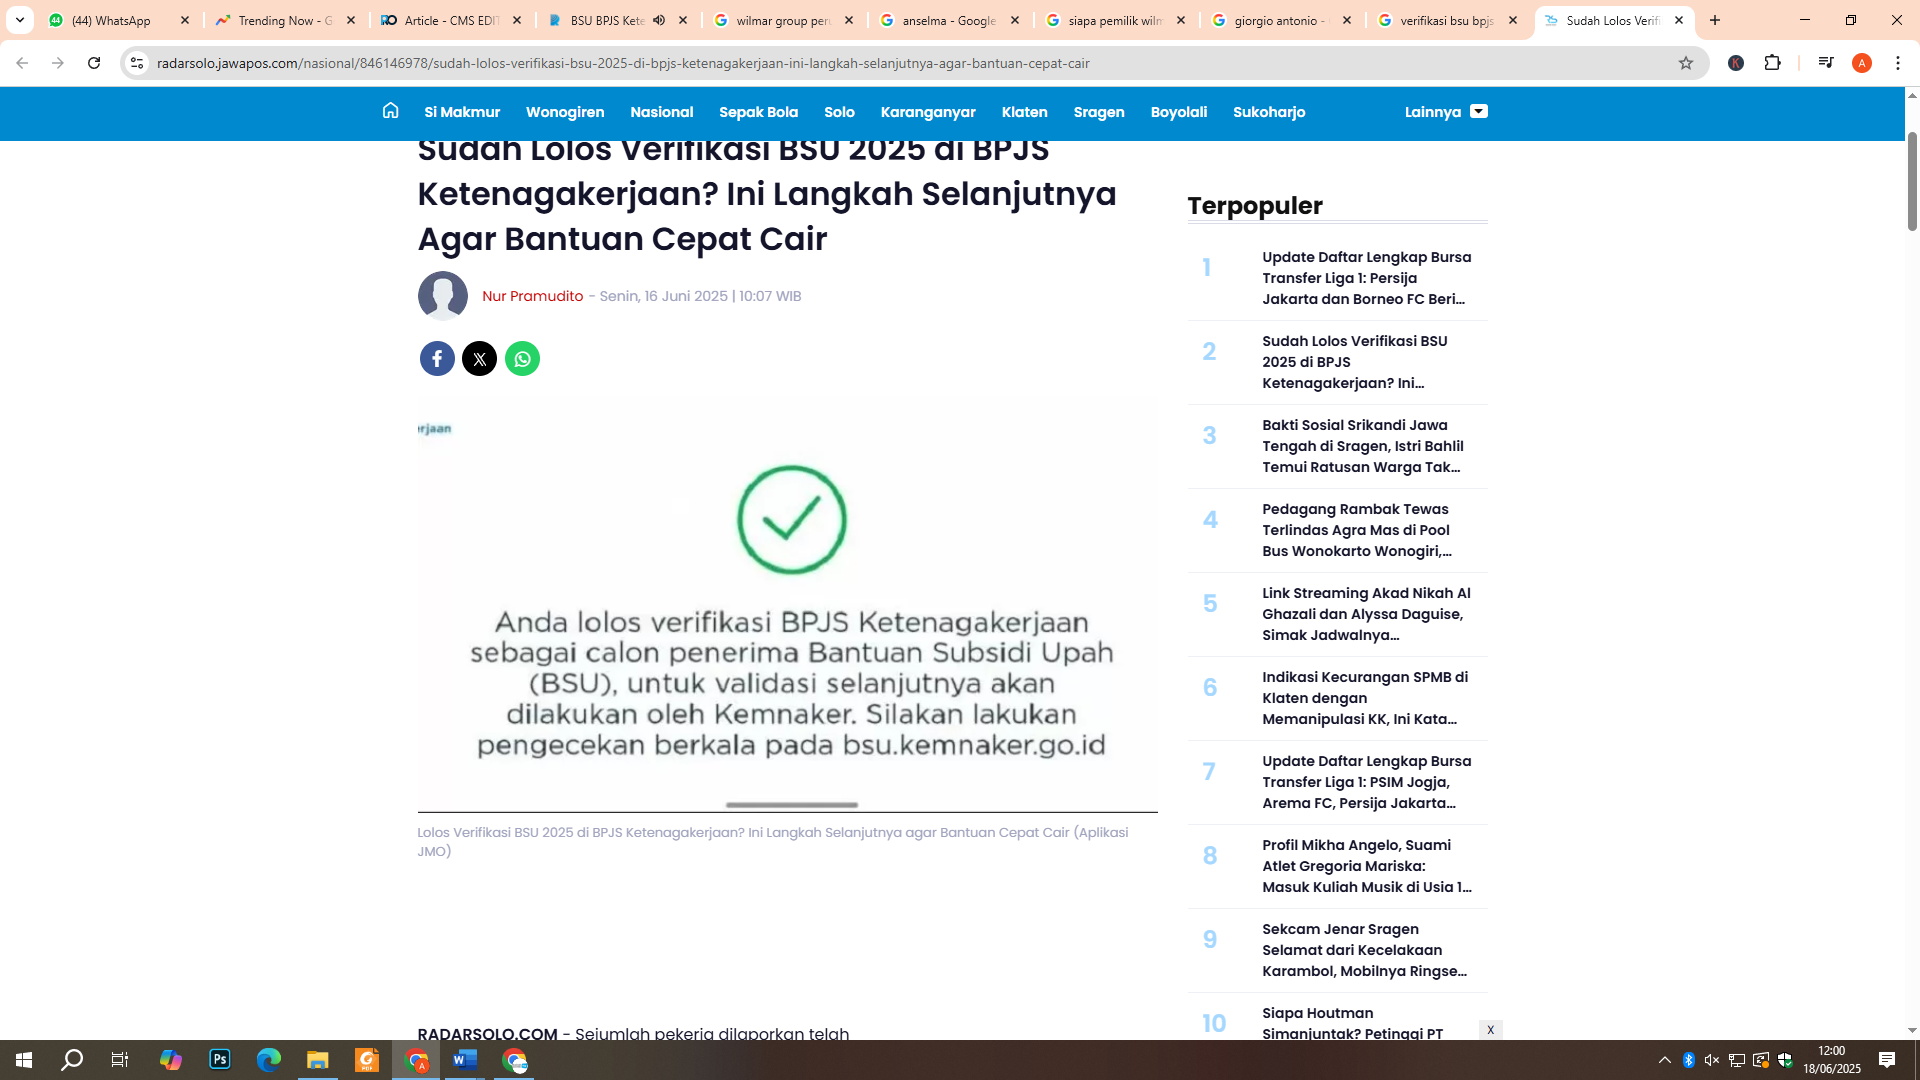1920x1080 pixels.
Task: Go to Radar Solo home icon
Action: click(390, 111)
